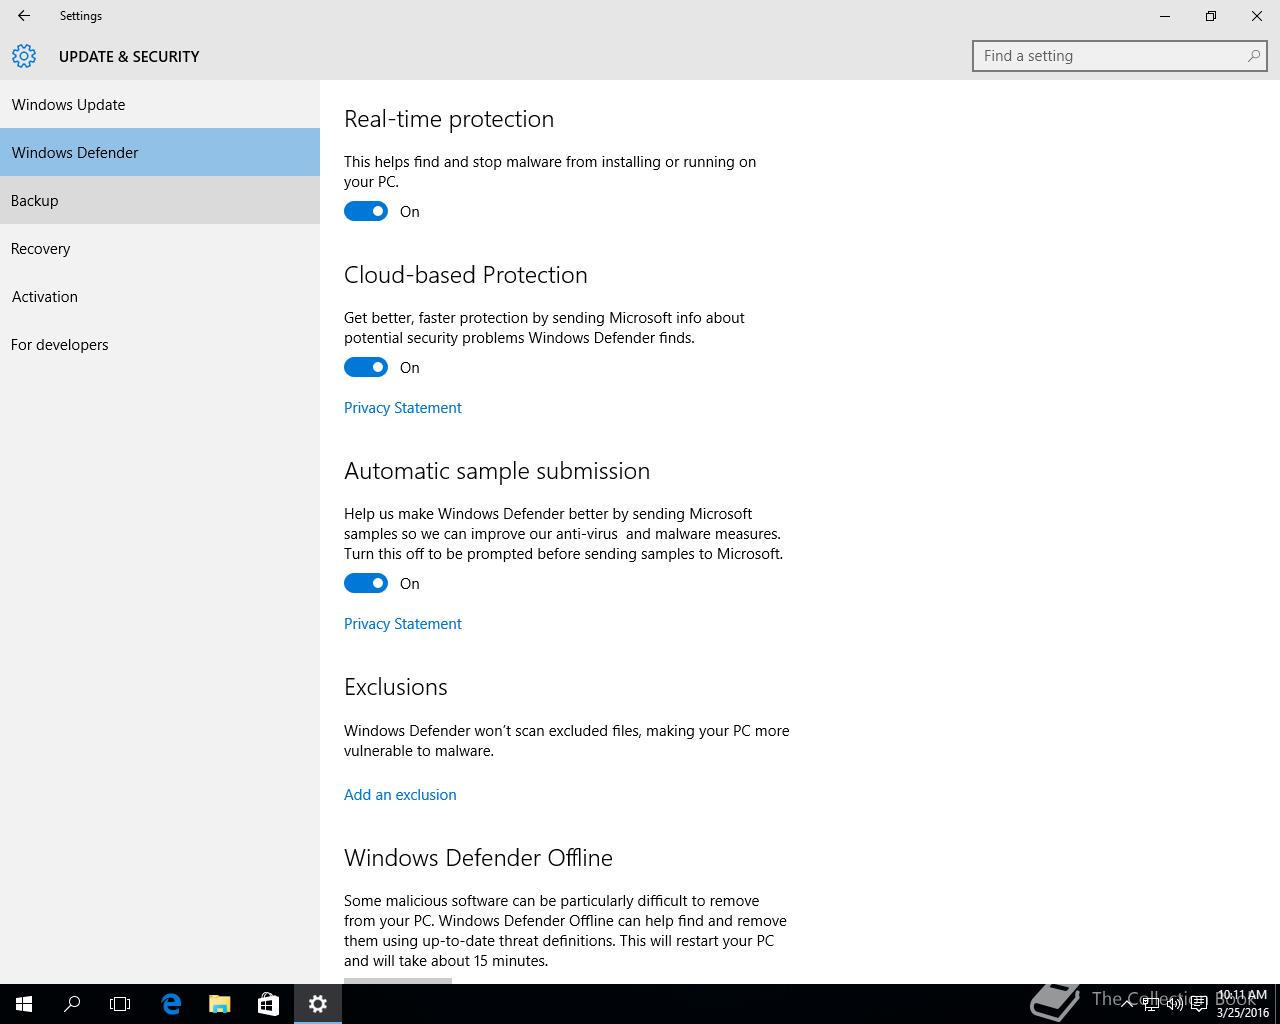Click the Update & Security gear icon
Viewport: 1280px width, 1024px height.
coord(24,56)
